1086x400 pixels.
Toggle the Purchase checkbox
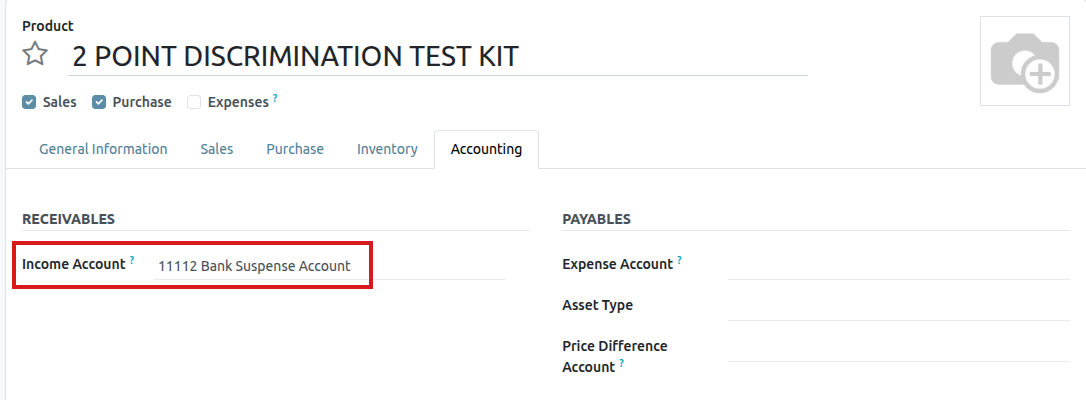point(99,102)
